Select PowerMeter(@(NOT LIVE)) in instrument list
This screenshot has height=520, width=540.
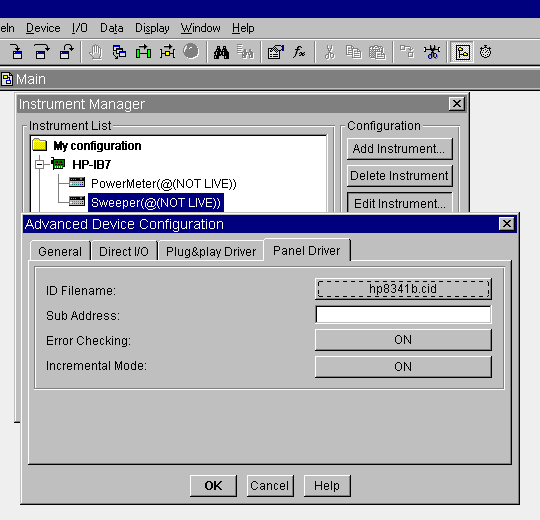164,184
